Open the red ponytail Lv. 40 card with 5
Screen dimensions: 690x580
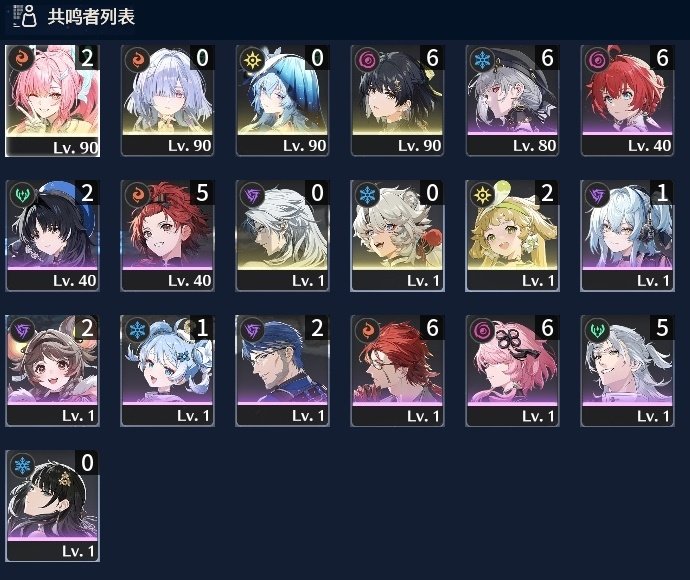tap(168, 236)
